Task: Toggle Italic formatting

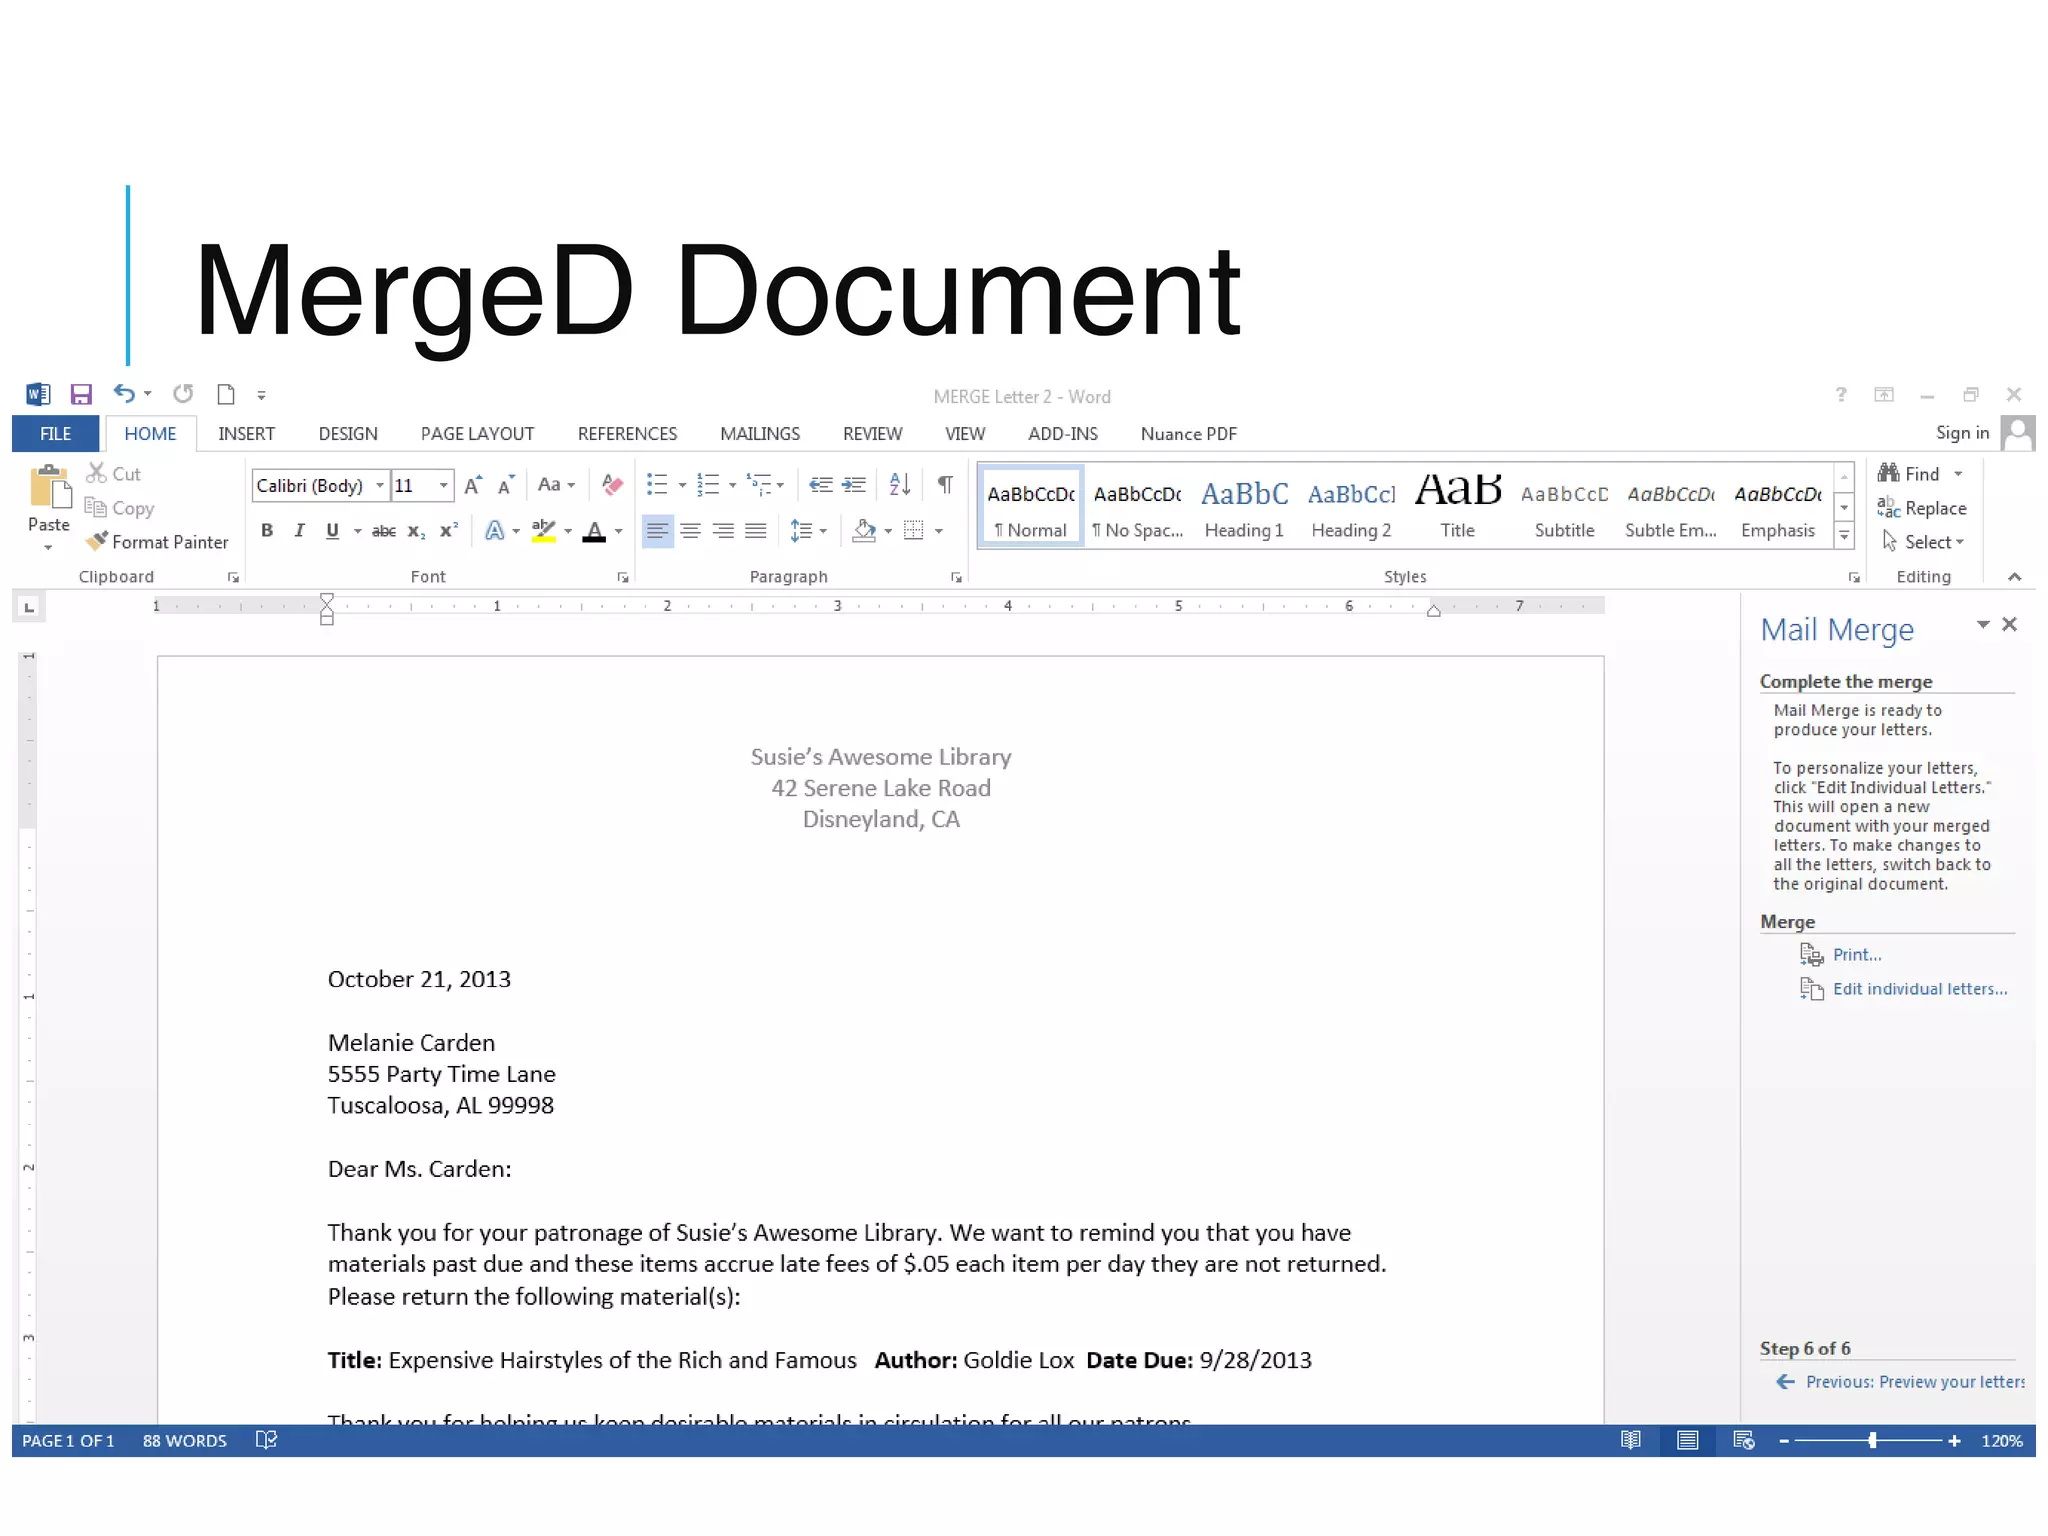Action: tap(299, 531)
